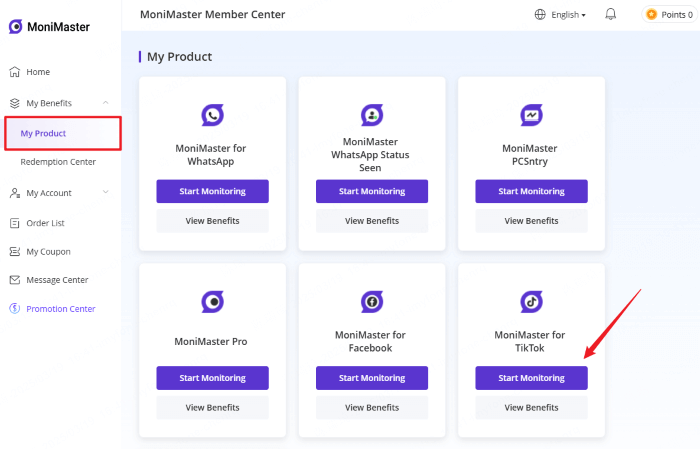View Benefits of MoniMaster for TikTok
700x449 pixels.
(x=531, y=407)
